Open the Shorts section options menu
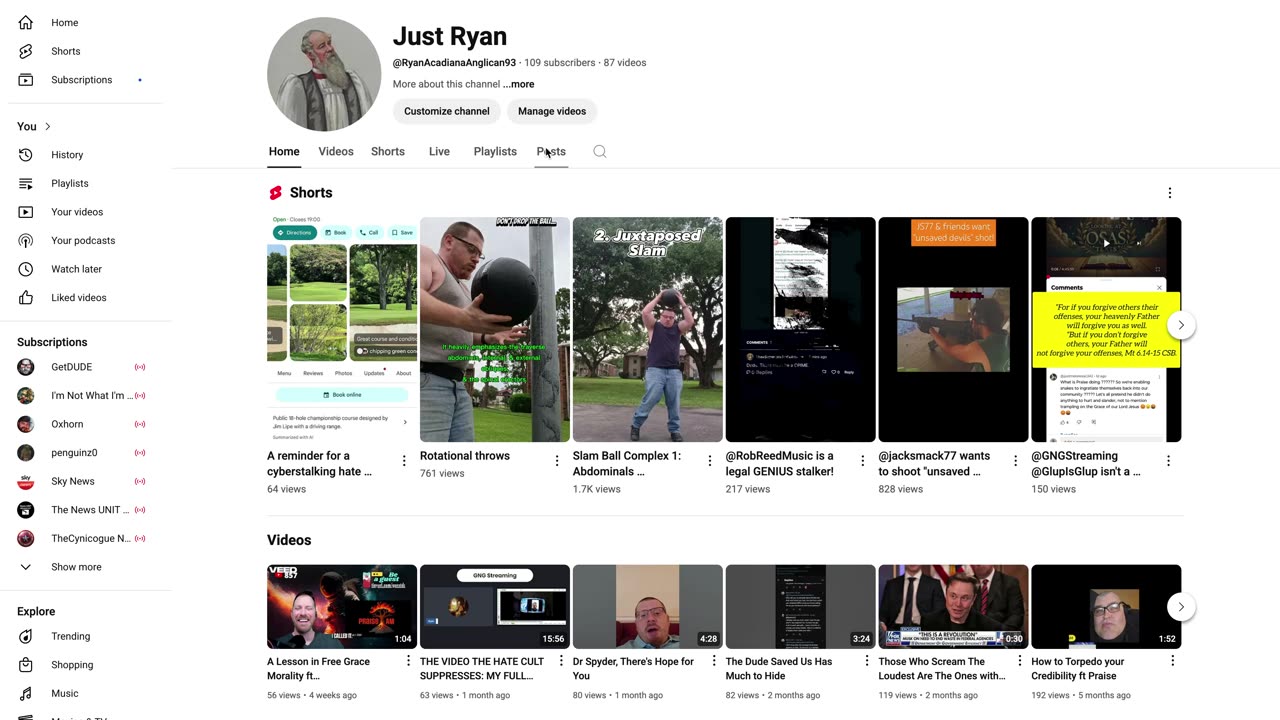Image resolution: width=1280 pixels, height=720 pixels. tap(1170, 193)
